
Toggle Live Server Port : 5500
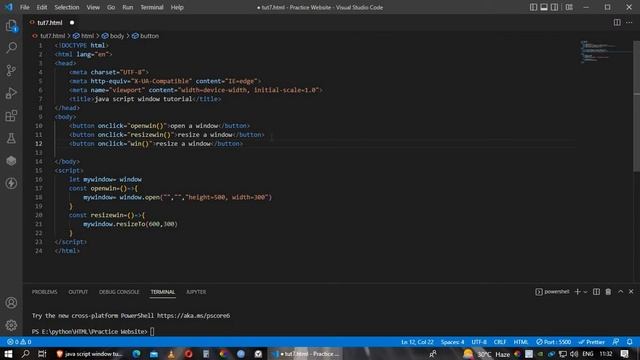[x=554, y=342]
